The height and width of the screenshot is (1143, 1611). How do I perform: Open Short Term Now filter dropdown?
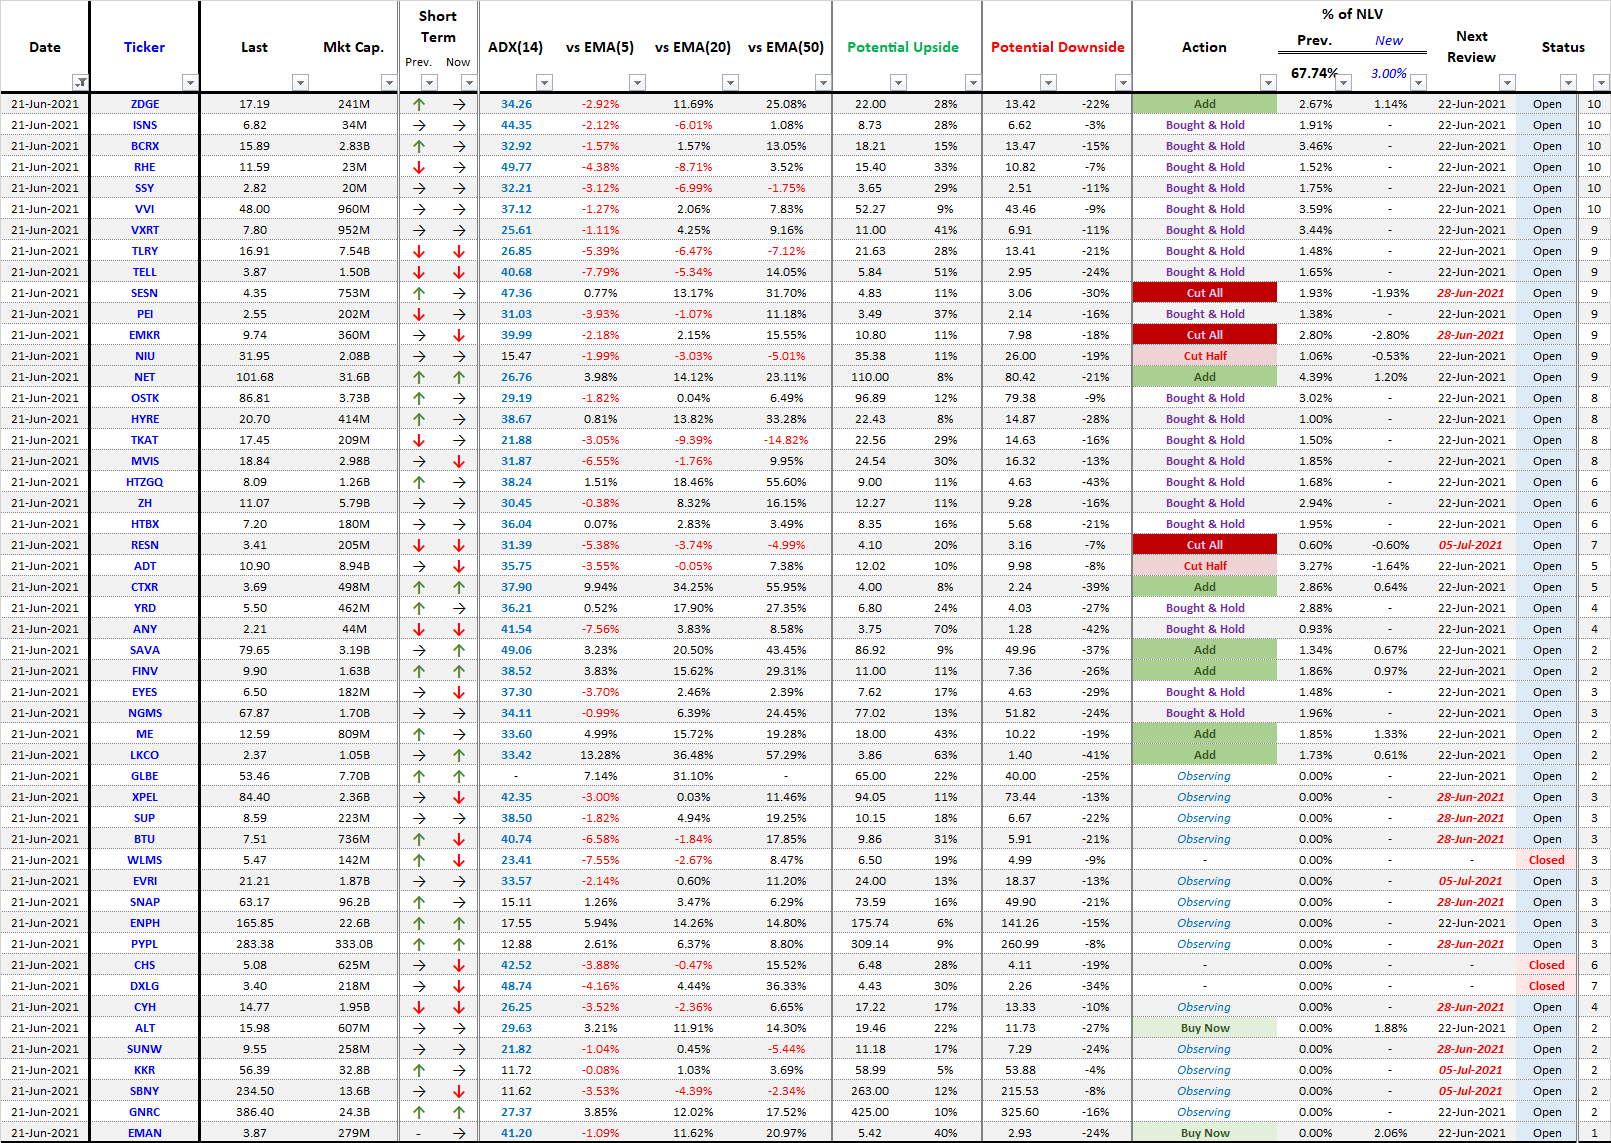point(468,82)
